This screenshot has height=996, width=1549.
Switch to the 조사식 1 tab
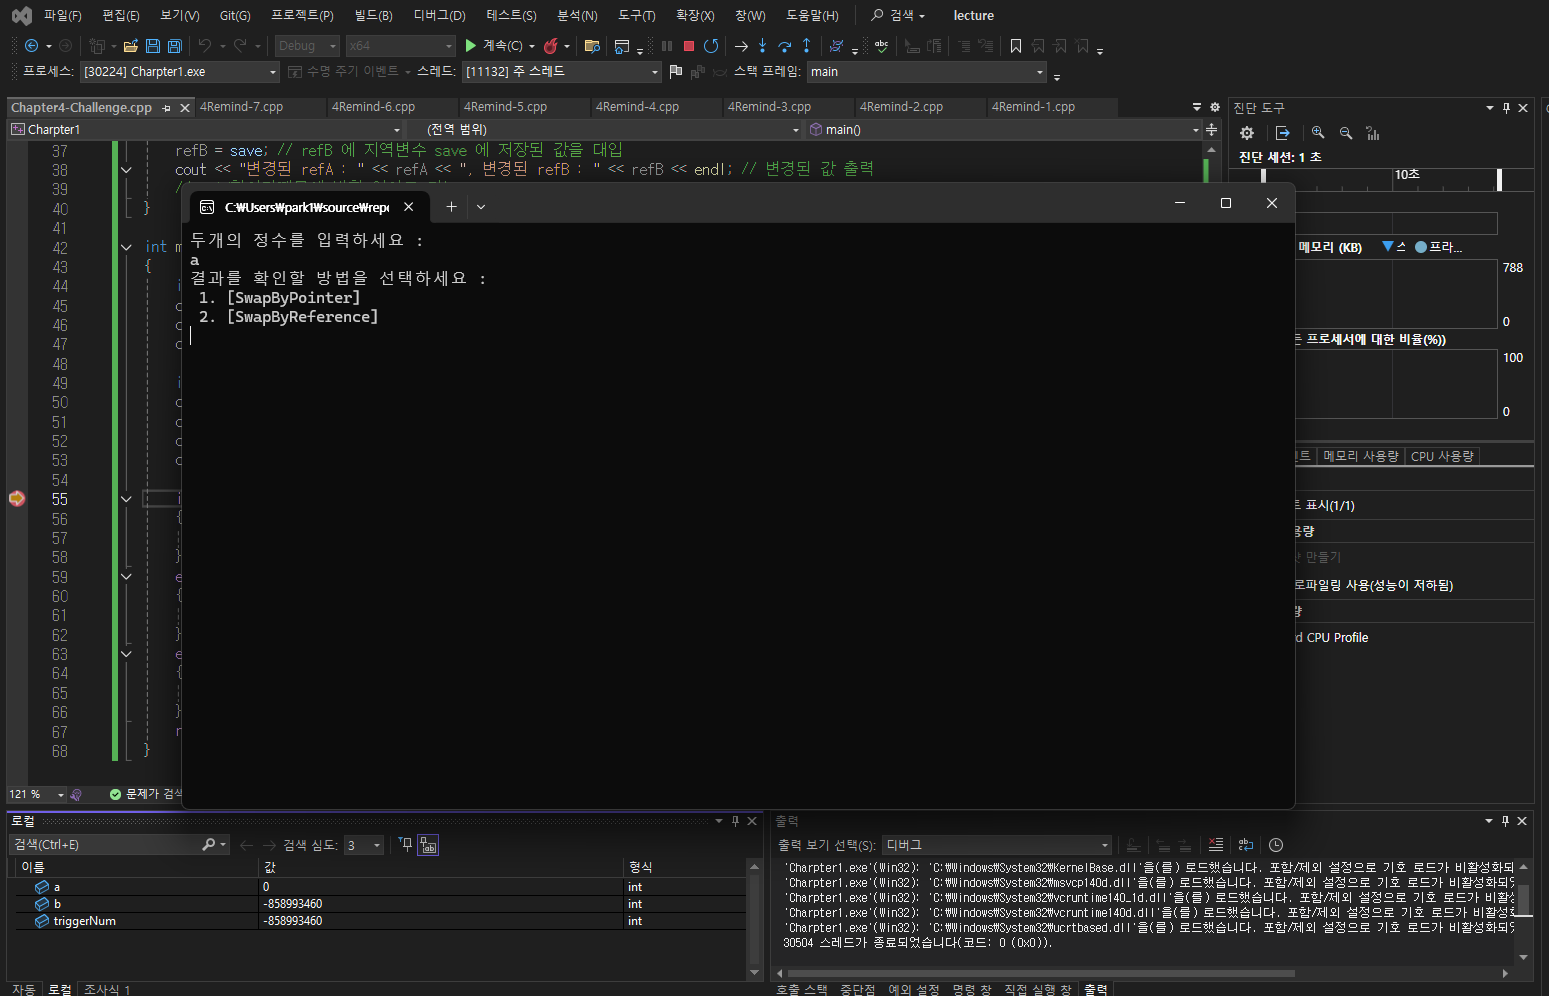click(107, 989)
